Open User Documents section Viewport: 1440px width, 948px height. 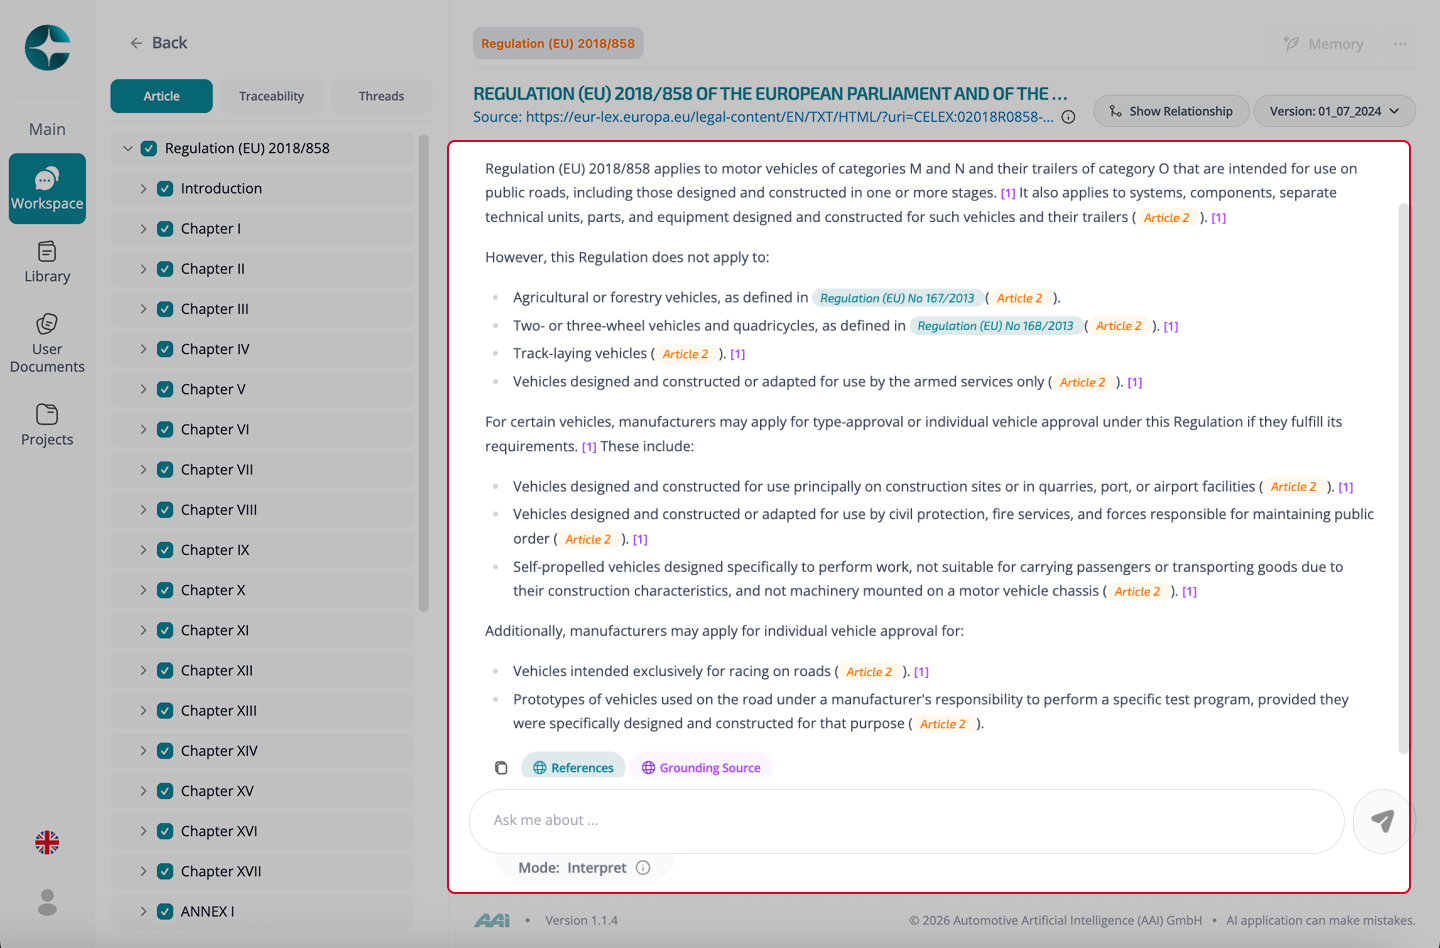47,343
